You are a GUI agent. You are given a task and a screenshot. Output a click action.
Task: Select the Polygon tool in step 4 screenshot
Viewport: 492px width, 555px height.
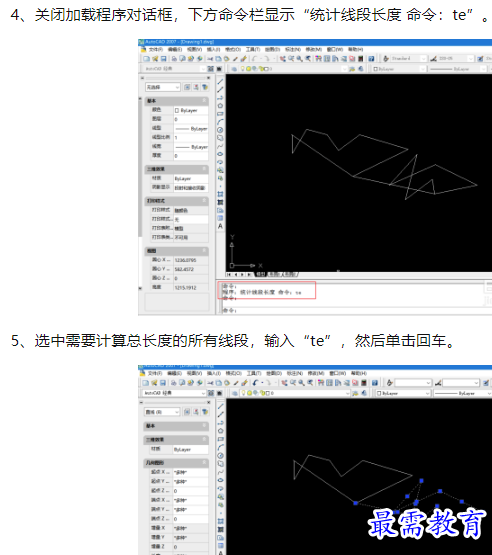tap(220, 105)
